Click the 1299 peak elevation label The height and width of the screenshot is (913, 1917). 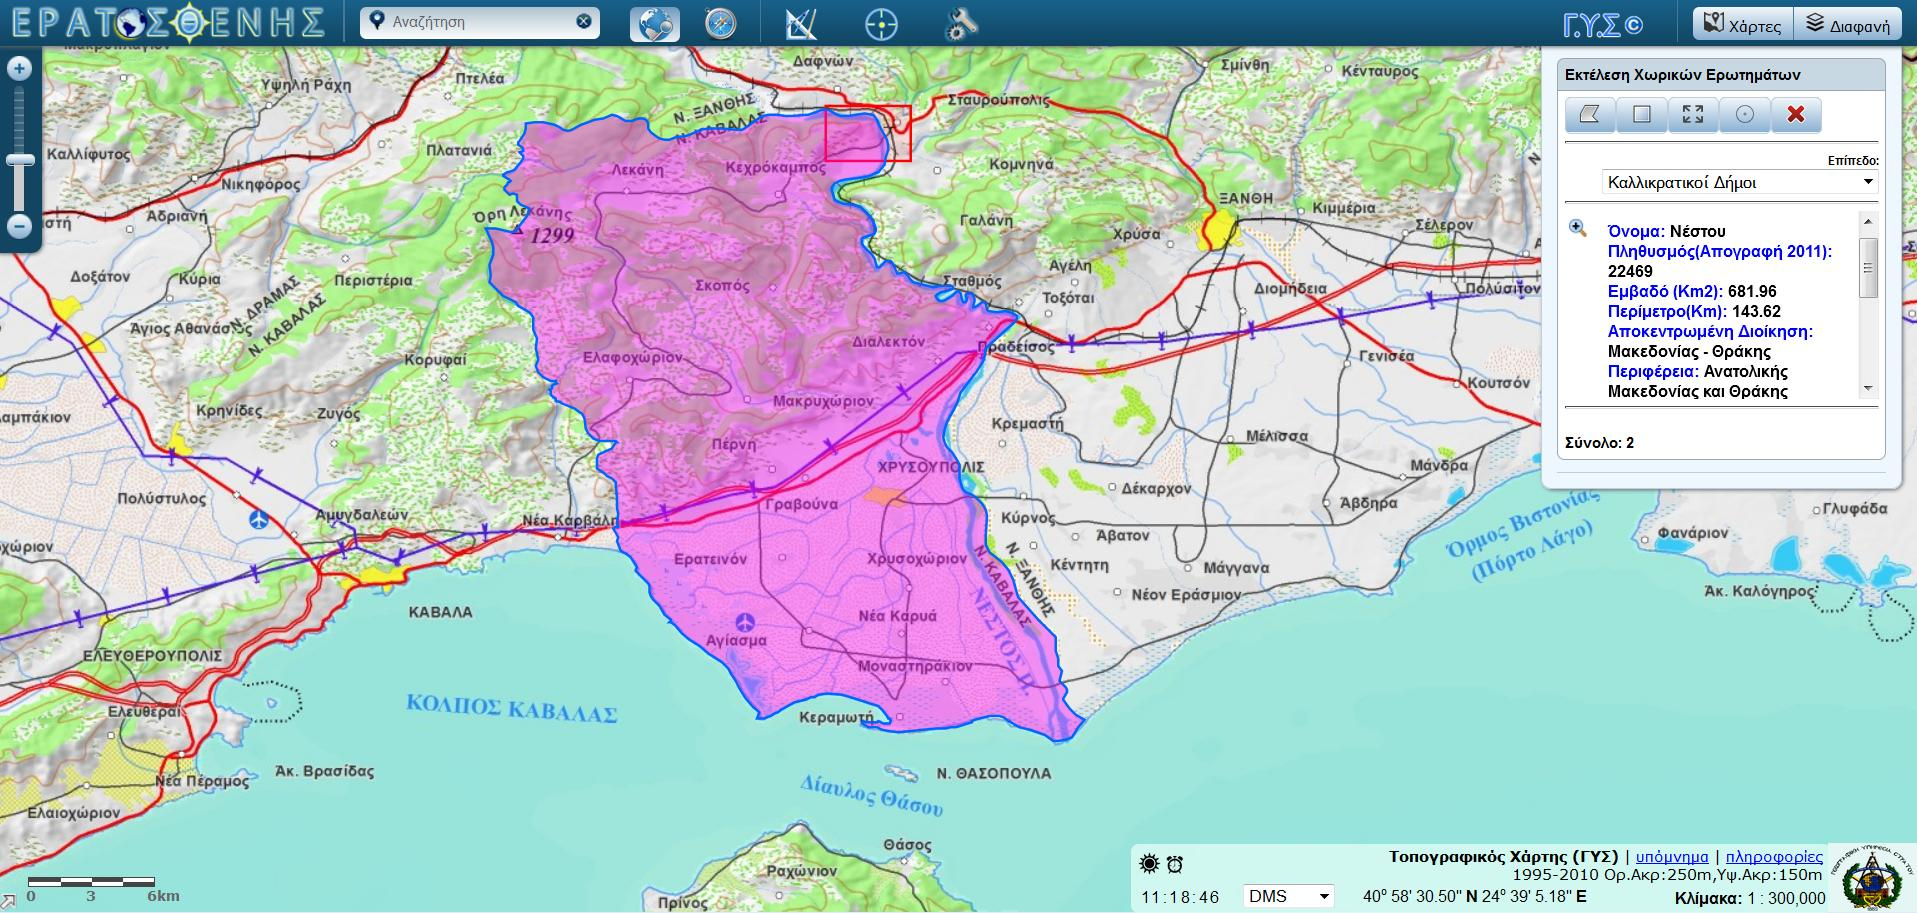551,235
